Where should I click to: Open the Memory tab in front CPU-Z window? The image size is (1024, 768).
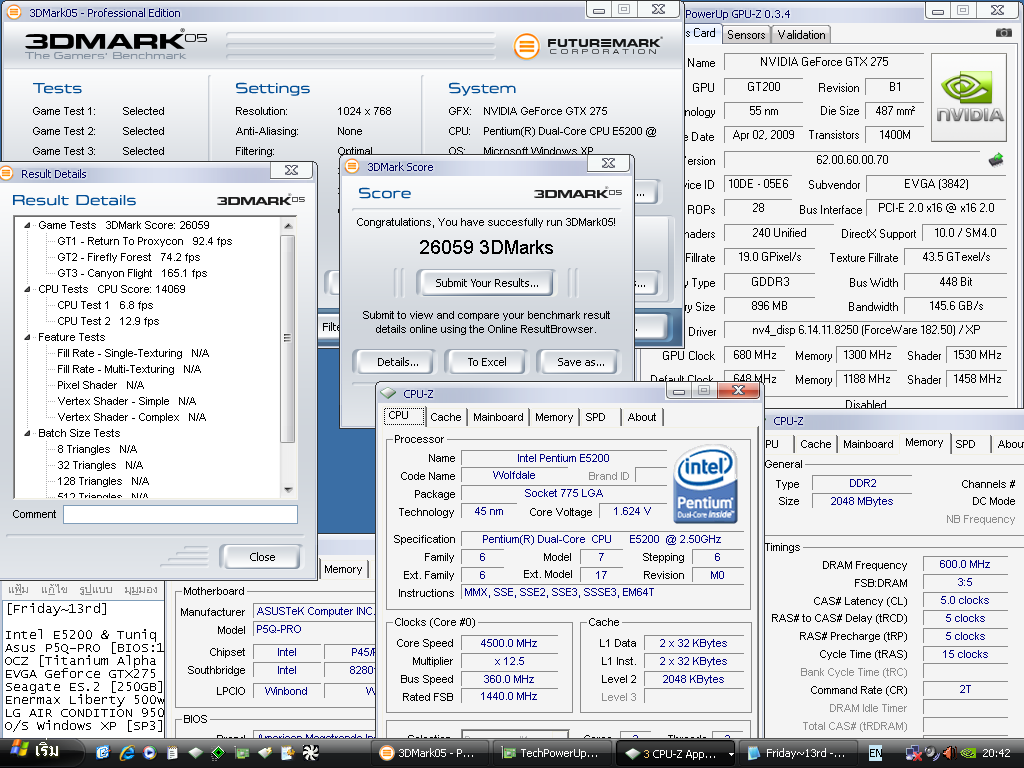(x=554, y=417)
